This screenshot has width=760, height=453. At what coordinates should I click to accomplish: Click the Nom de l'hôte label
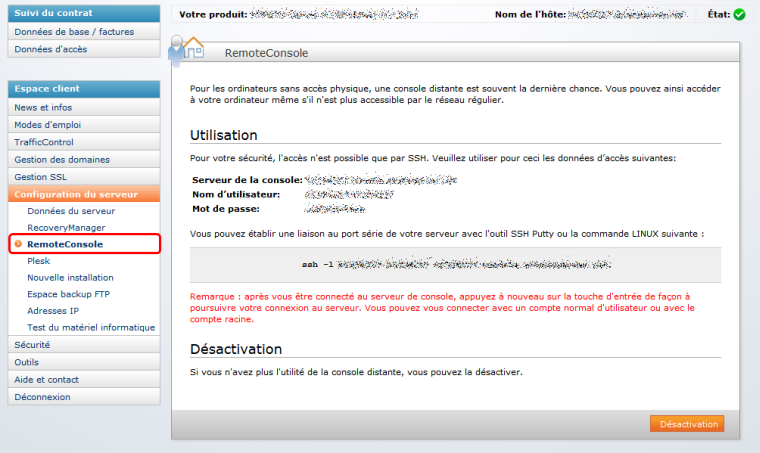[x=530, y=15]
